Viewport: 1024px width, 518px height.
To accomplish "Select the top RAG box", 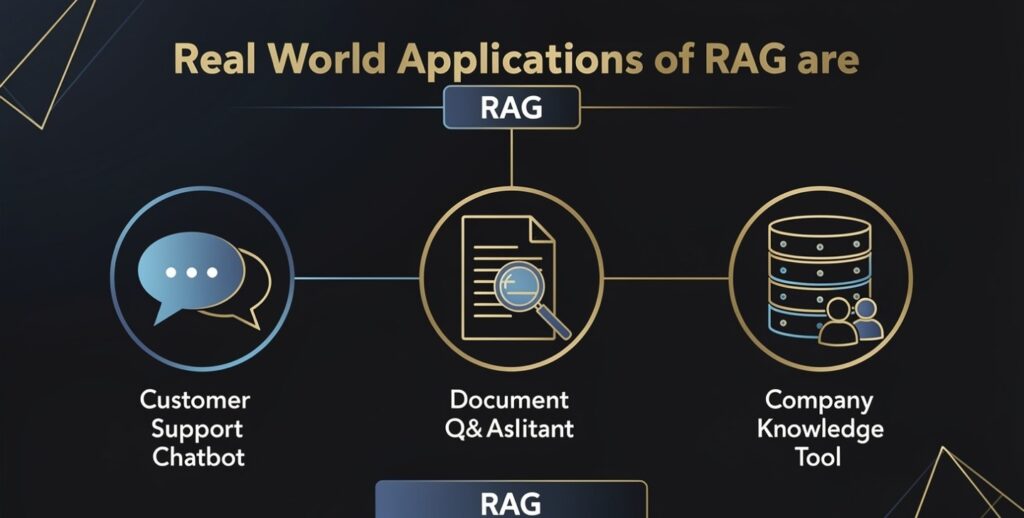I will click(x=511, y=108).
